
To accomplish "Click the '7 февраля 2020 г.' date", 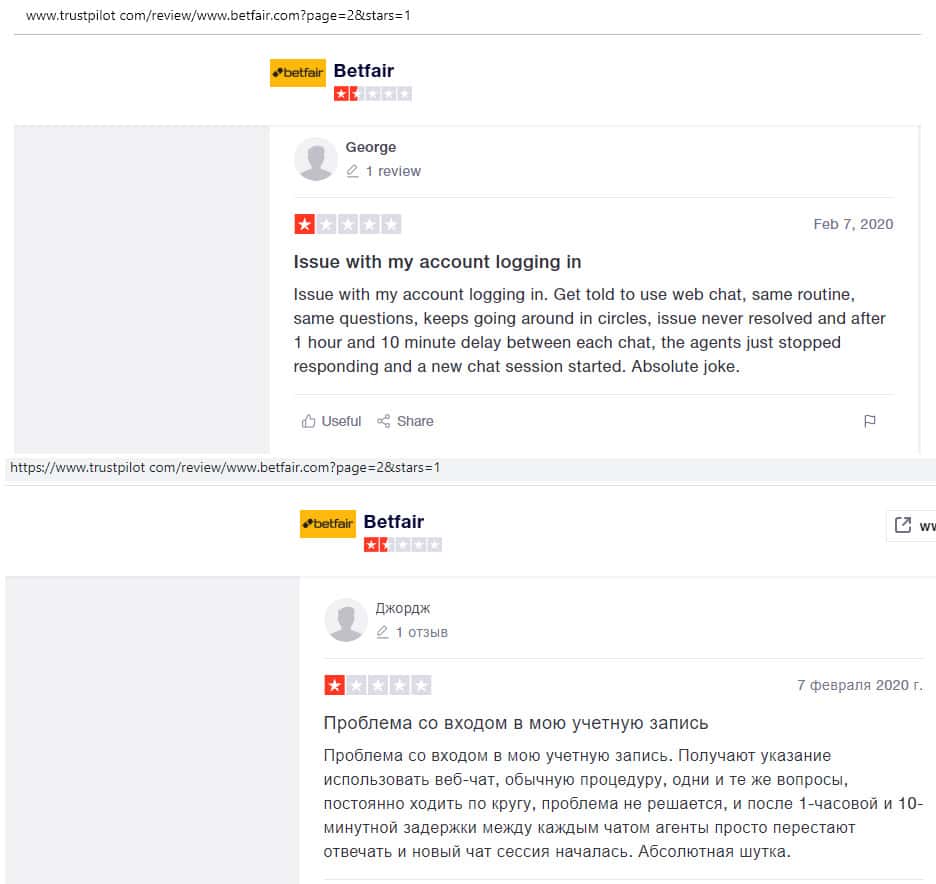I will pyautogui.click(x=860, y=685).
